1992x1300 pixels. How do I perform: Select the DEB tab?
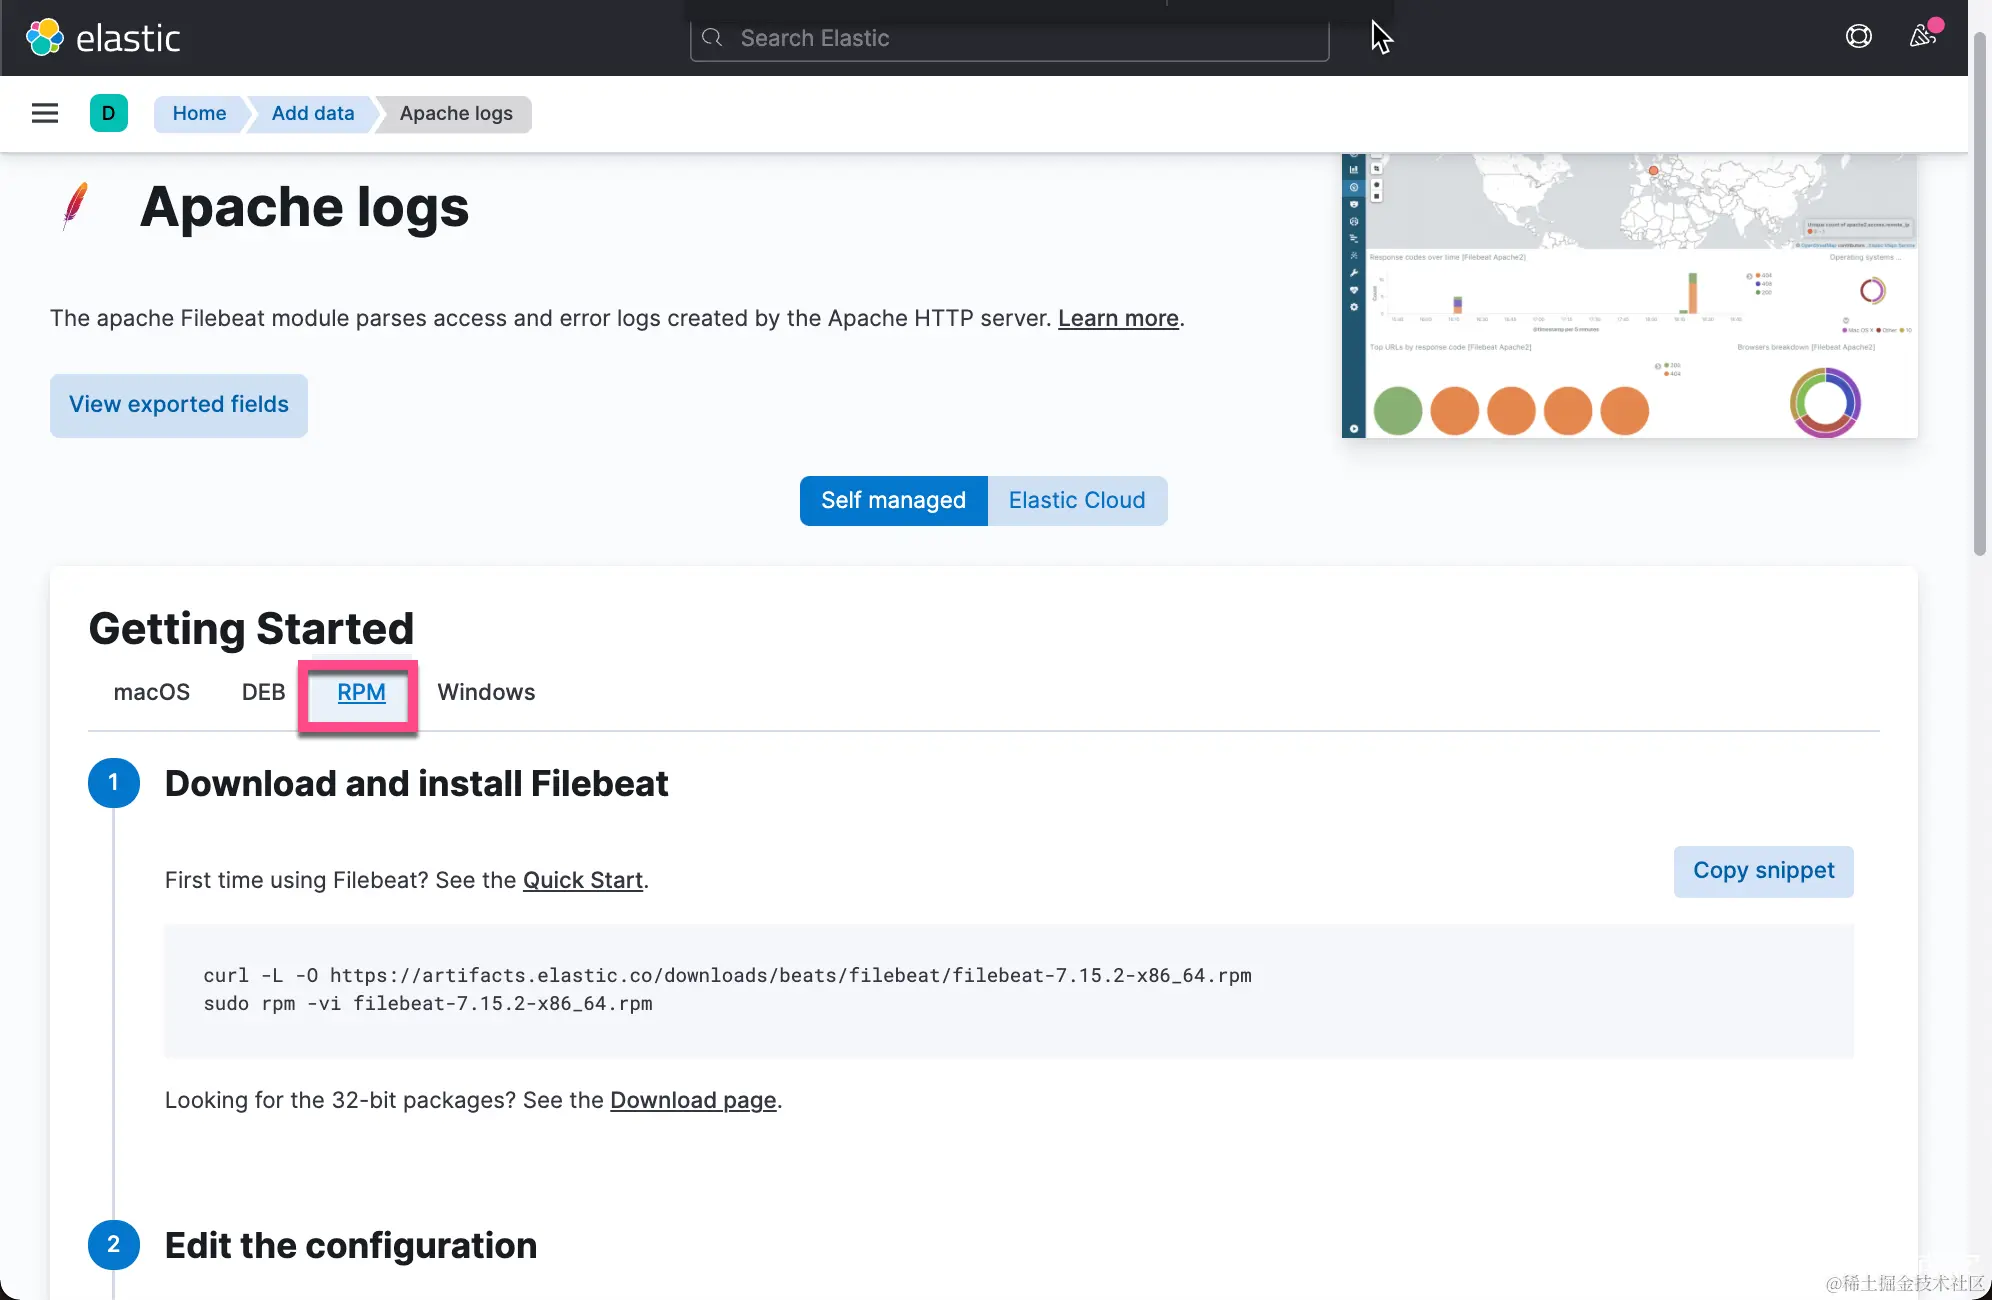(263, 692)
